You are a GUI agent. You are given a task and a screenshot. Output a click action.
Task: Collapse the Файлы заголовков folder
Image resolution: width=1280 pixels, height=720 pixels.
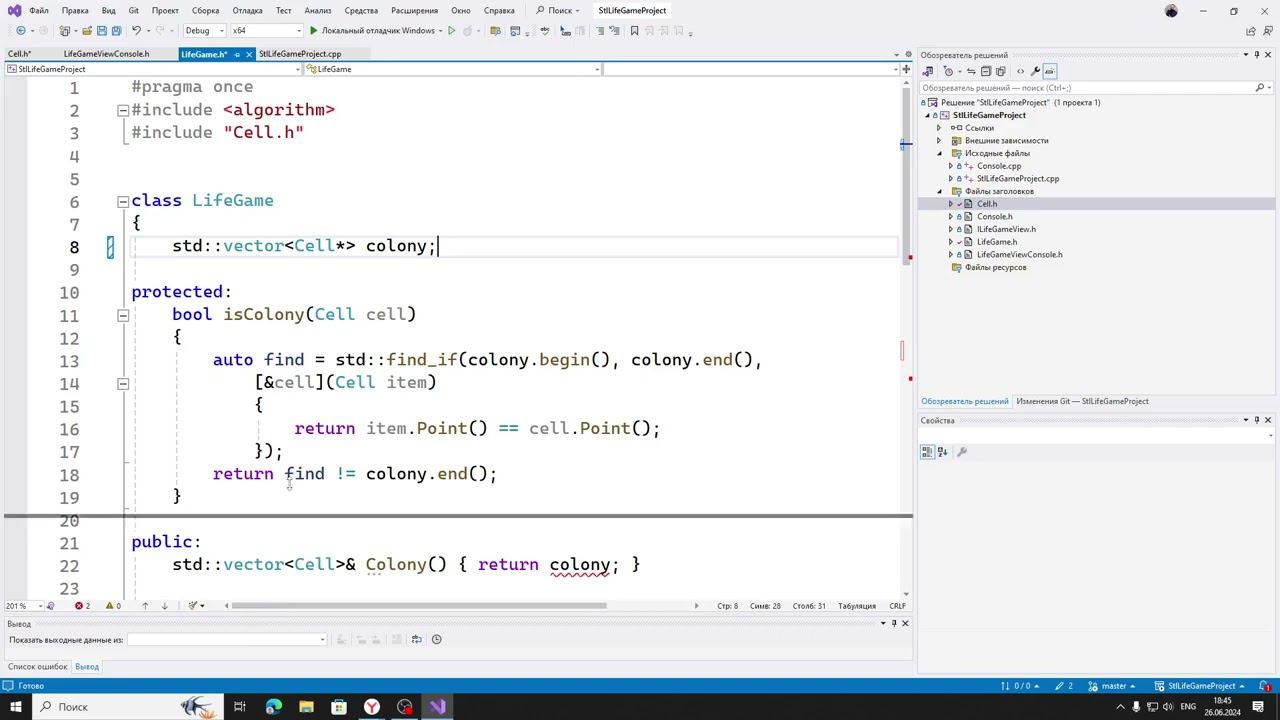coord(939,192)
